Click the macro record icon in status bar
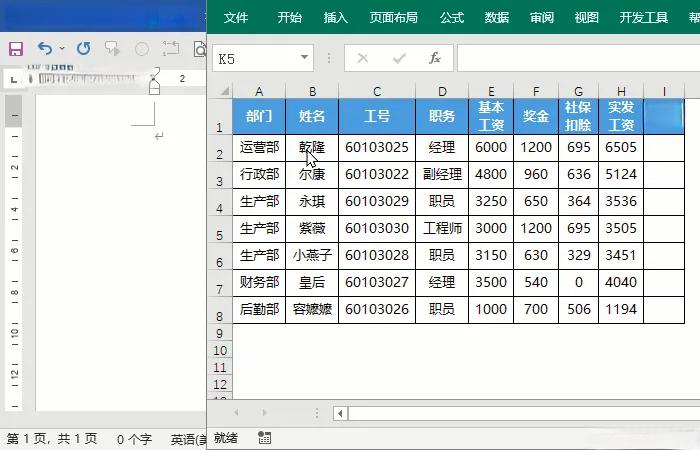700x450 pixels. coord(265,438)
